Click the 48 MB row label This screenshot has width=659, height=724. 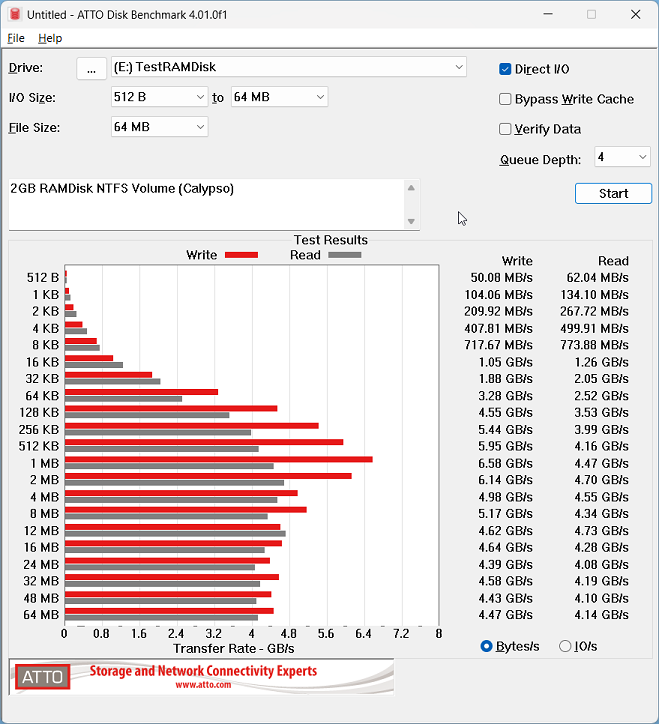pos(41,598)
